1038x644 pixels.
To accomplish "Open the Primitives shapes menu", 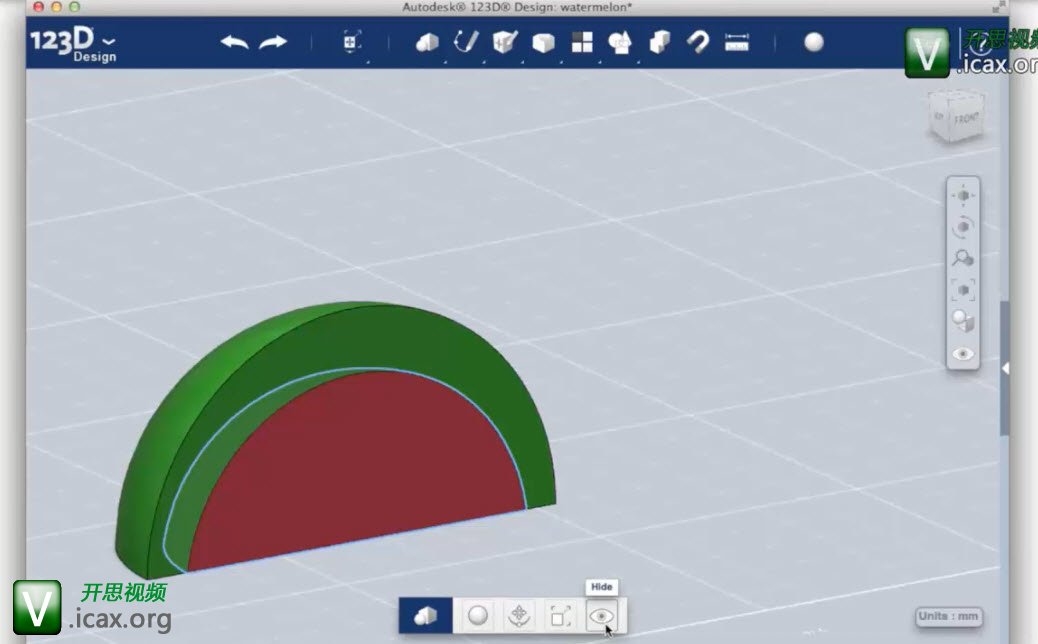I will [x=427, y=43].
